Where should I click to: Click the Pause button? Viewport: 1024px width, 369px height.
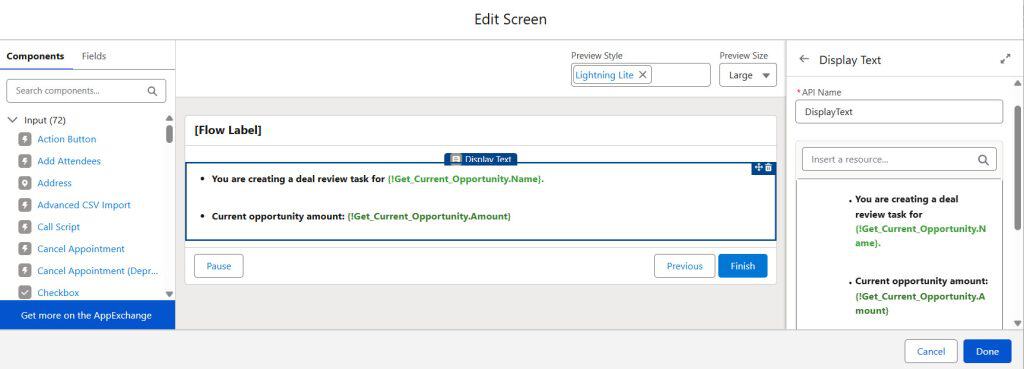tap(219, 266)
